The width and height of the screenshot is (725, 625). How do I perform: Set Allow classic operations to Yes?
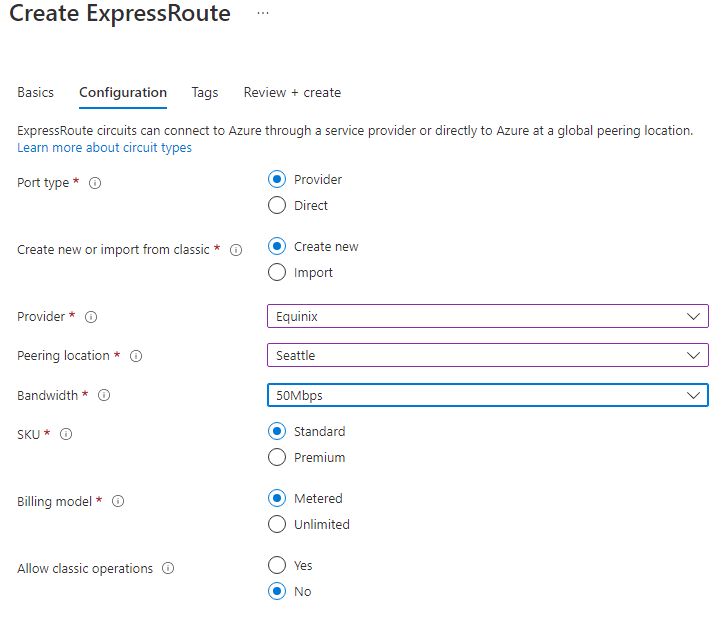pyautogui.click(x=276, y=565)
